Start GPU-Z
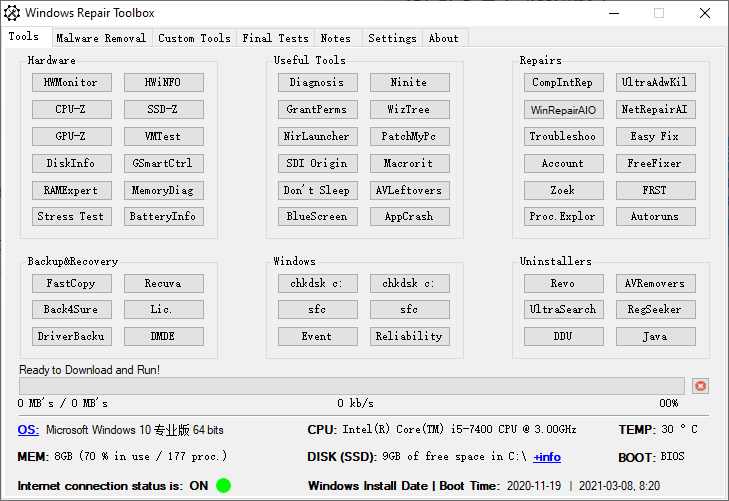This screenshot has height=501, width=729. point(72,136)
